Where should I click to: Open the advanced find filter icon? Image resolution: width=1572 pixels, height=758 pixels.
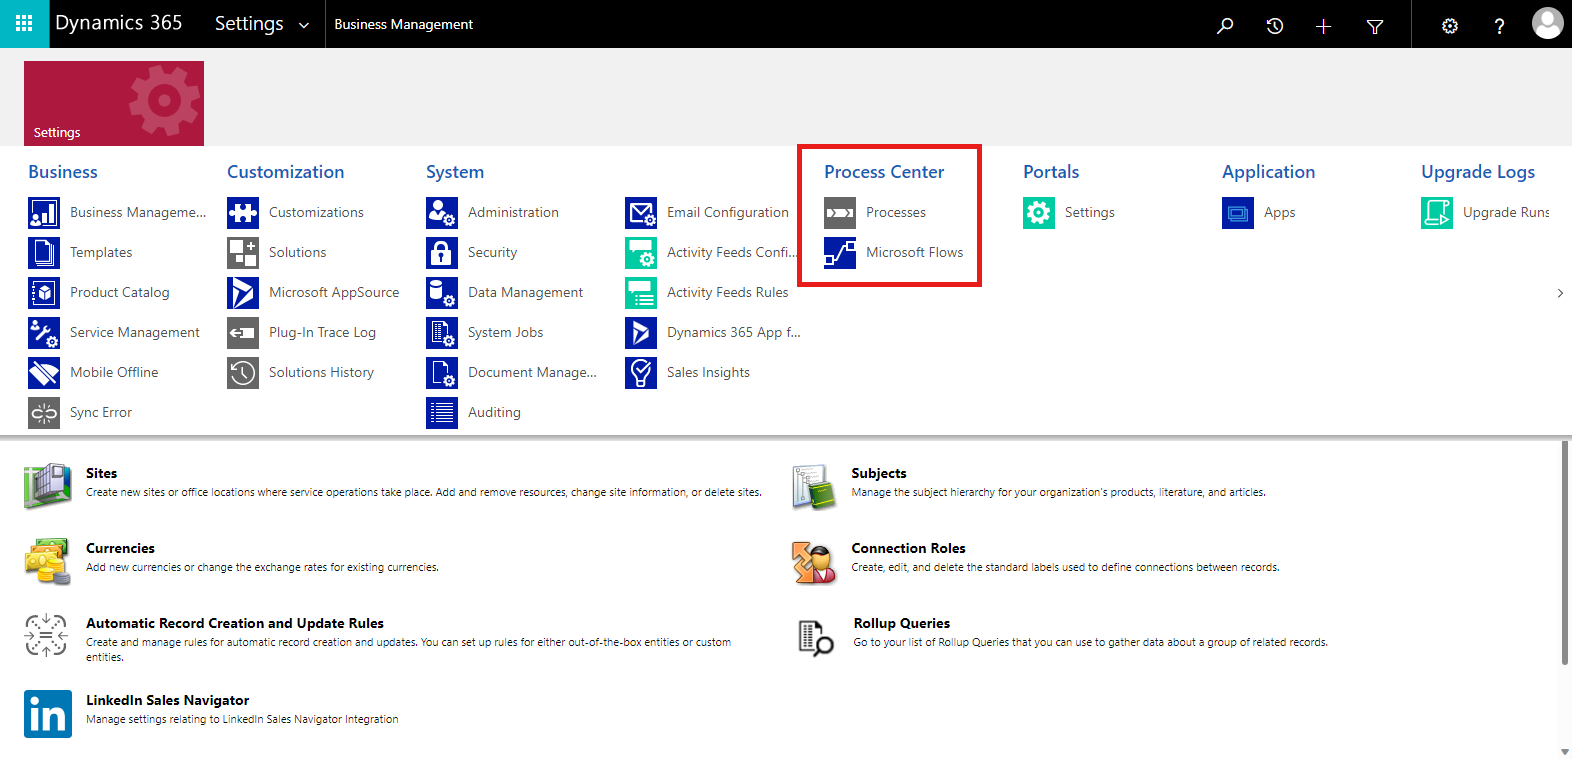pos(1375,26)
